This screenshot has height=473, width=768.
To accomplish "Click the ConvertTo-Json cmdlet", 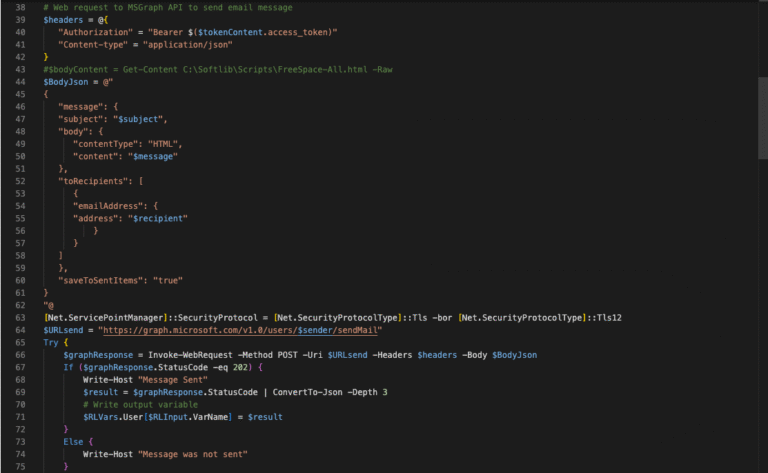I will [x=296, y=391].
